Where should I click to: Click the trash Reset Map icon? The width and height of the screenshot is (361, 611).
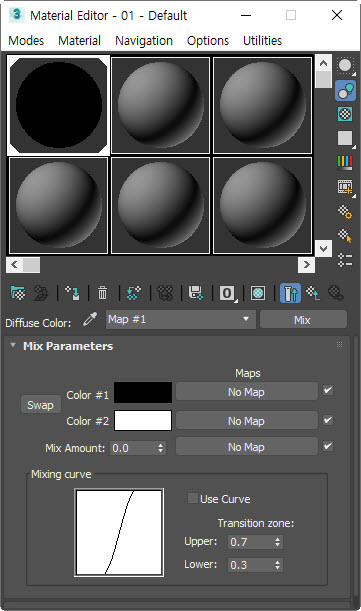[103, 293]
